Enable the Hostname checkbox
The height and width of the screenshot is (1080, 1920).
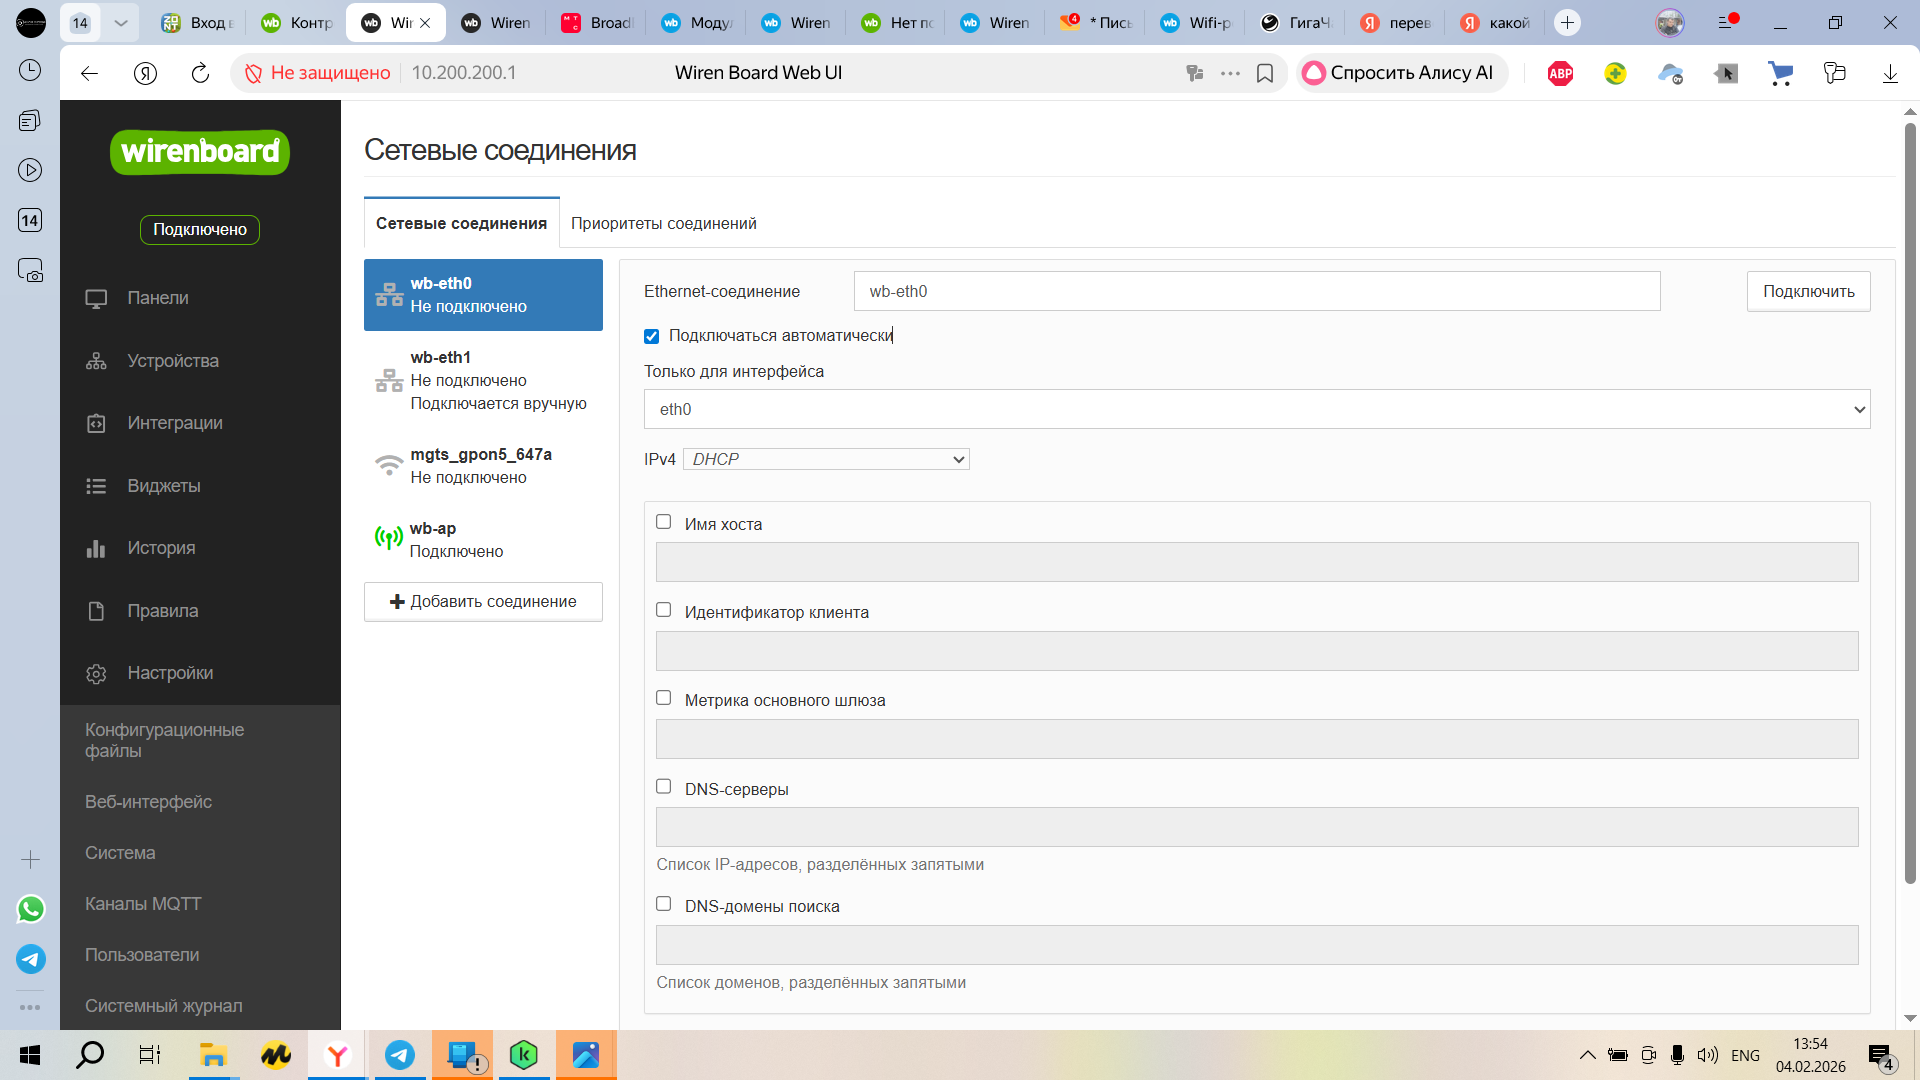click(664, 522)
